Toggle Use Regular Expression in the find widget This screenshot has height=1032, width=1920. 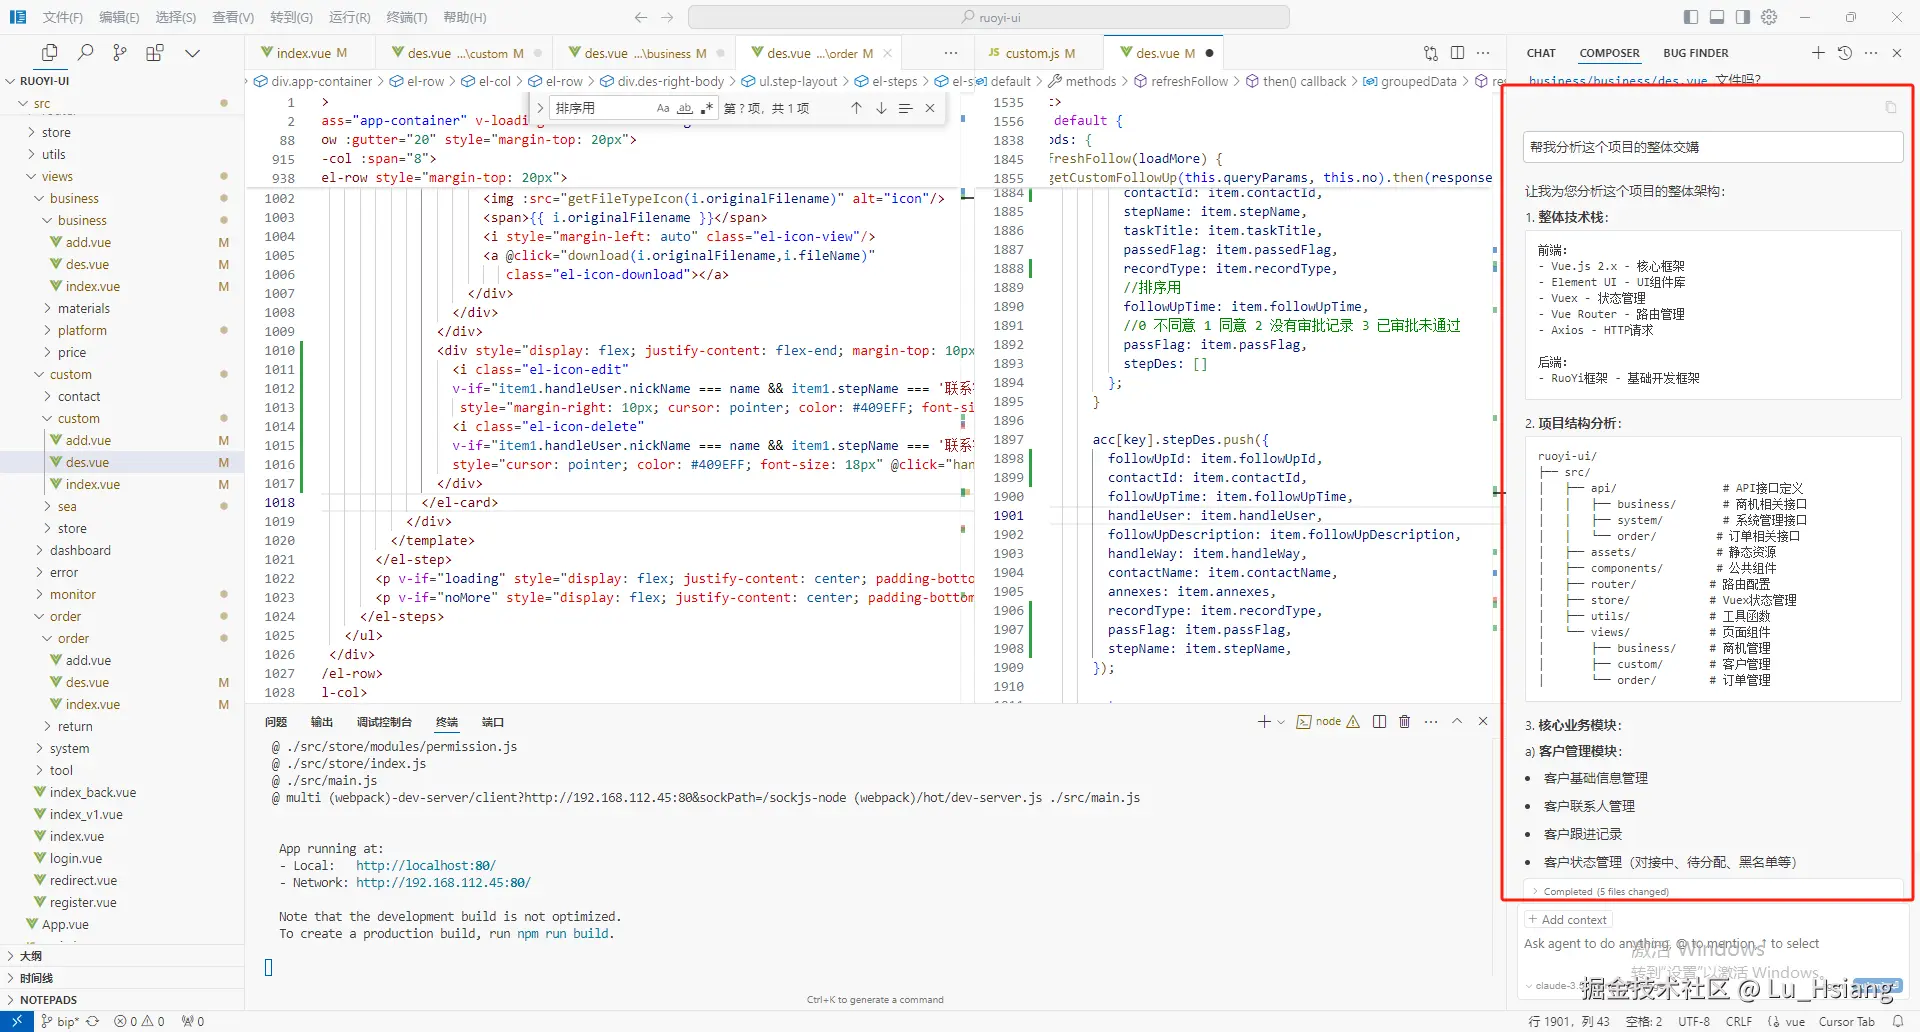pos(707,108)
